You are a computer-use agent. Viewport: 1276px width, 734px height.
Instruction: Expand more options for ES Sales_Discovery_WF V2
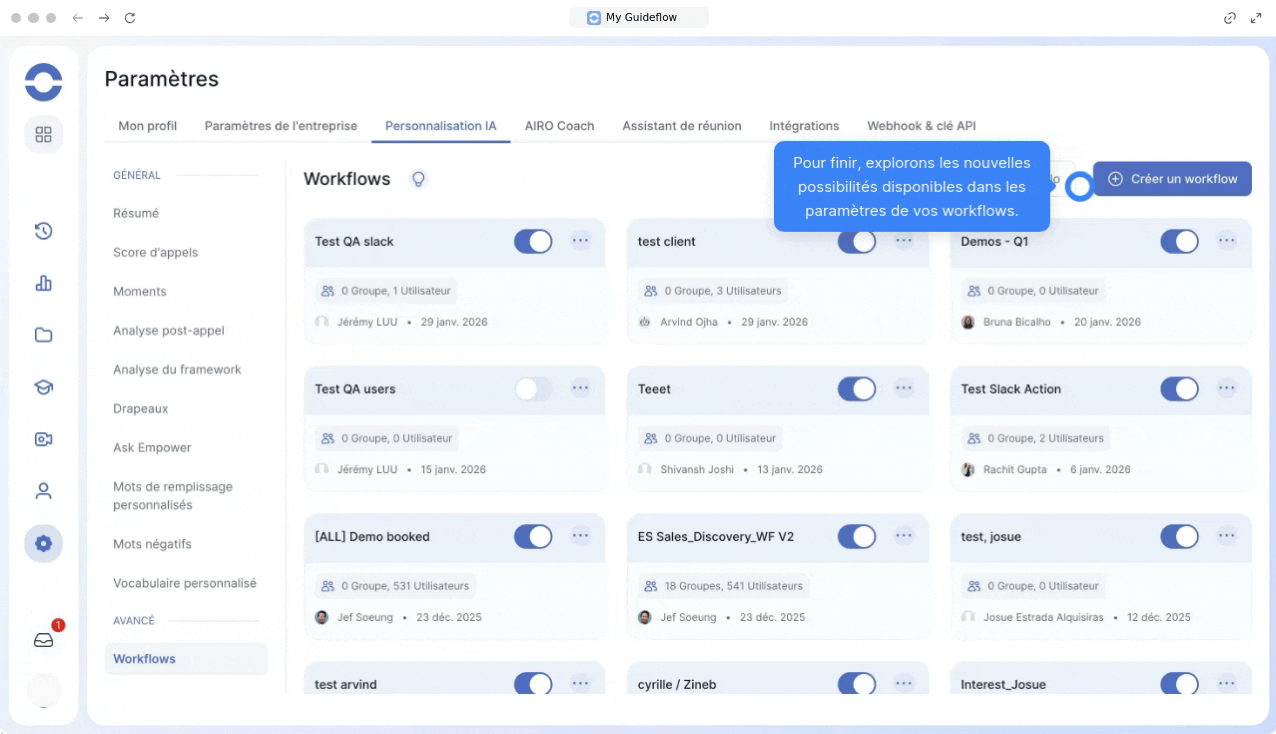[904, 536]
